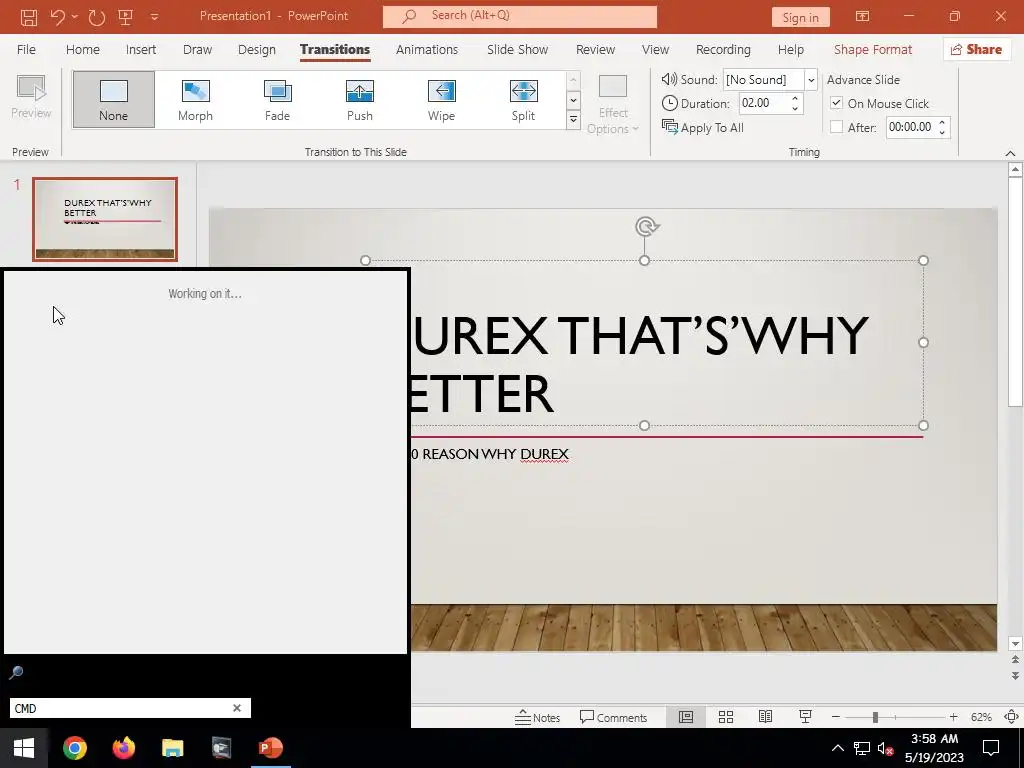Zoom out with the minus button
The height and width of the screenshot is (768, 1024).
click(835, 717)
